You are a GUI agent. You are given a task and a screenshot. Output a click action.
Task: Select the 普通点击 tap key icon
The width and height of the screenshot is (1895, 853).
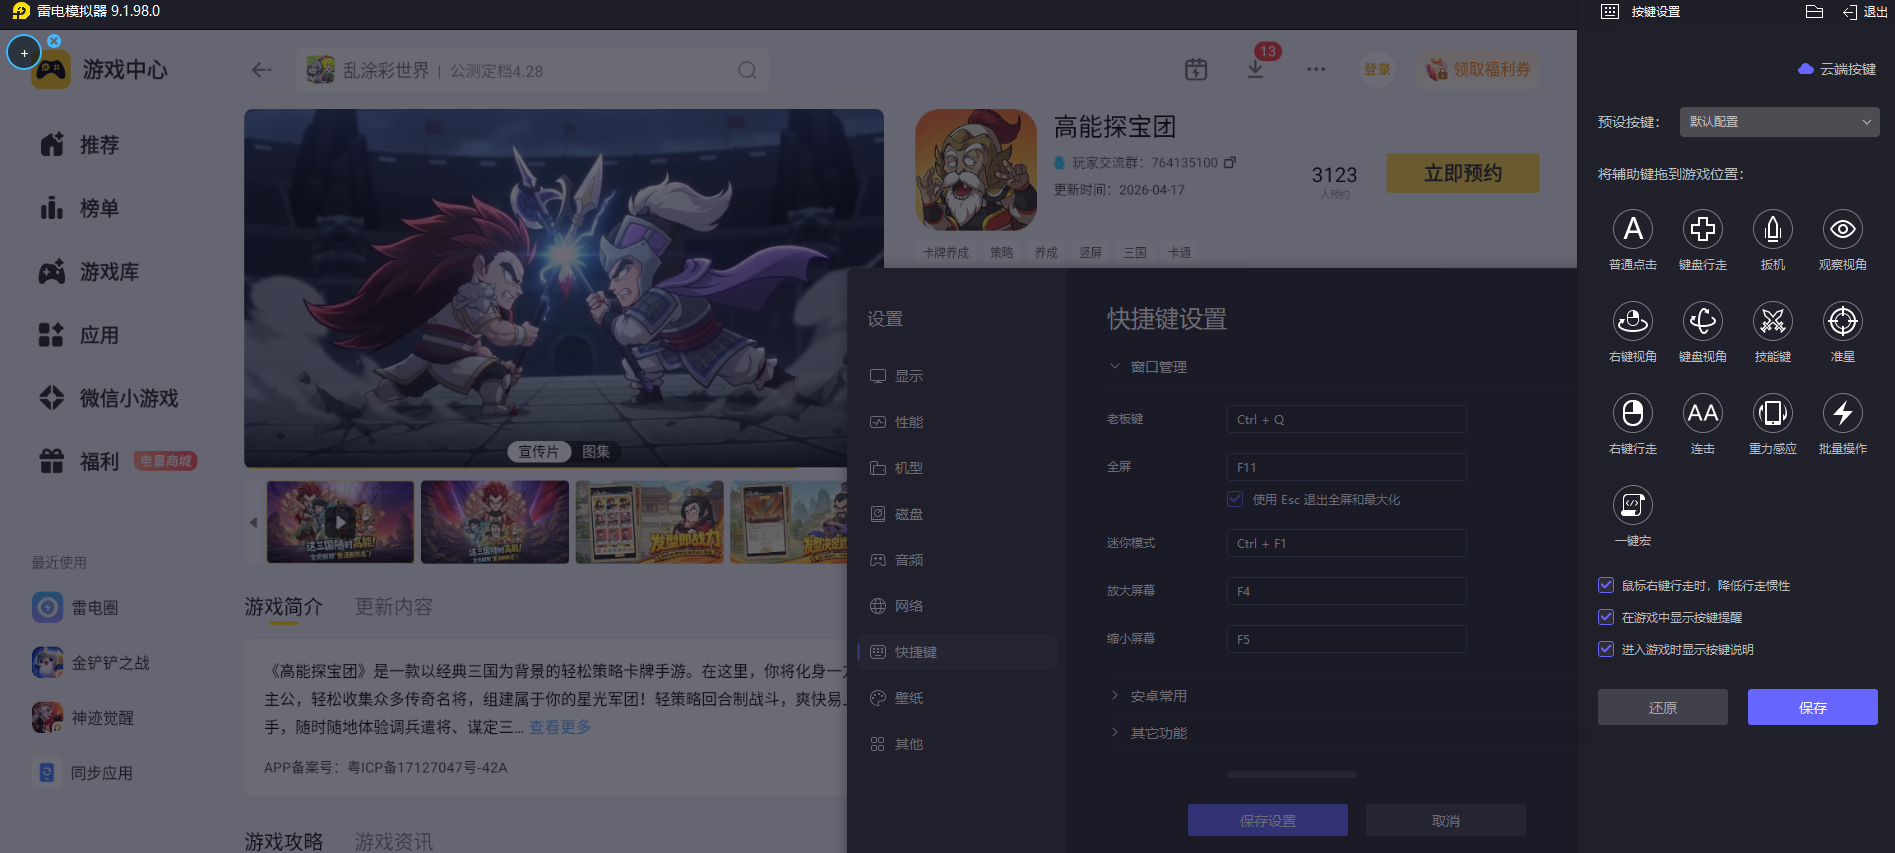click(1633, 230)
